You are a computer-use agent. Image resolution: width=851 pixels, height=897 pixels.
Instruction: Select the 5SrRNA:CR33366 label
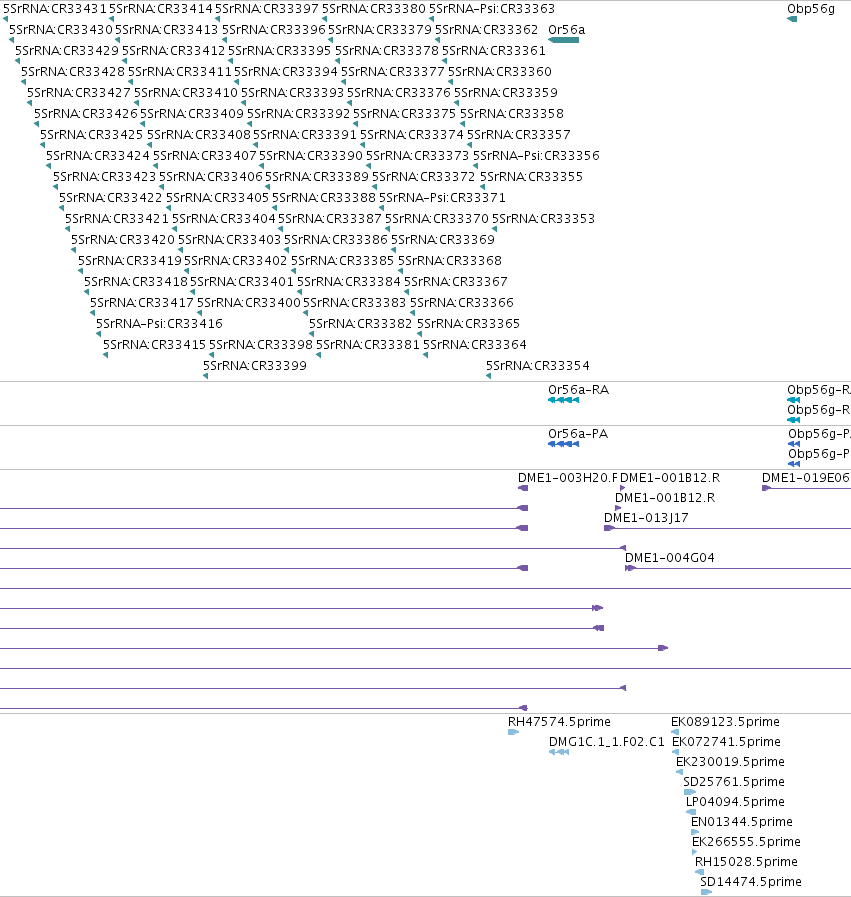point(462,302)
